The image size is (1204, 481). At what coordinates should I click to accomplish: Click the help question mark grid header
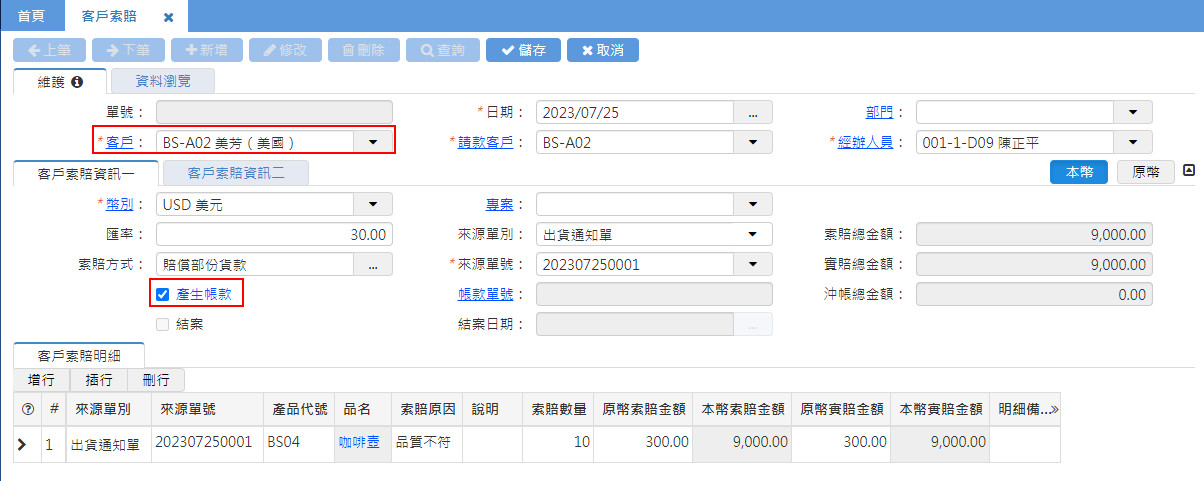tap(27, 409)
